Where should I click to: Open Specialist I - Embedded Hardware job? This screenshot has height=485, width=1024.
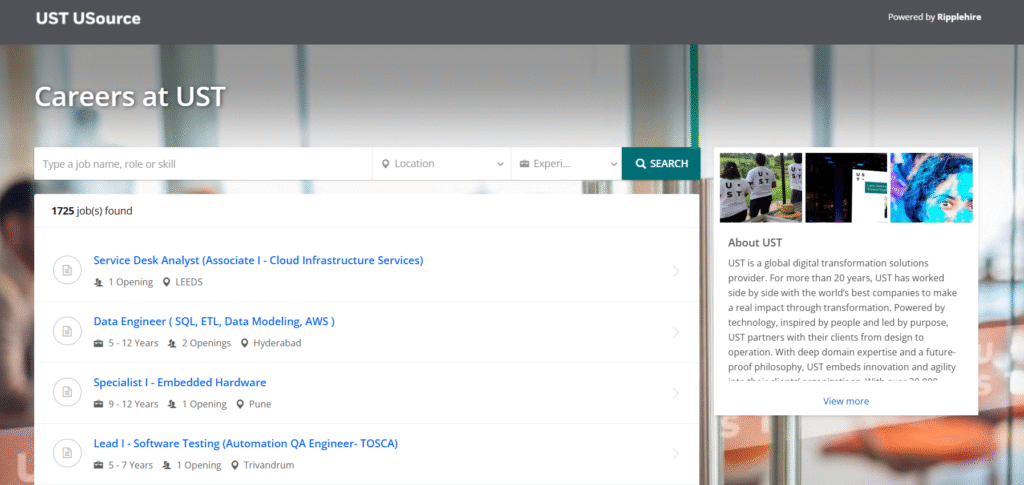(180, 383)
